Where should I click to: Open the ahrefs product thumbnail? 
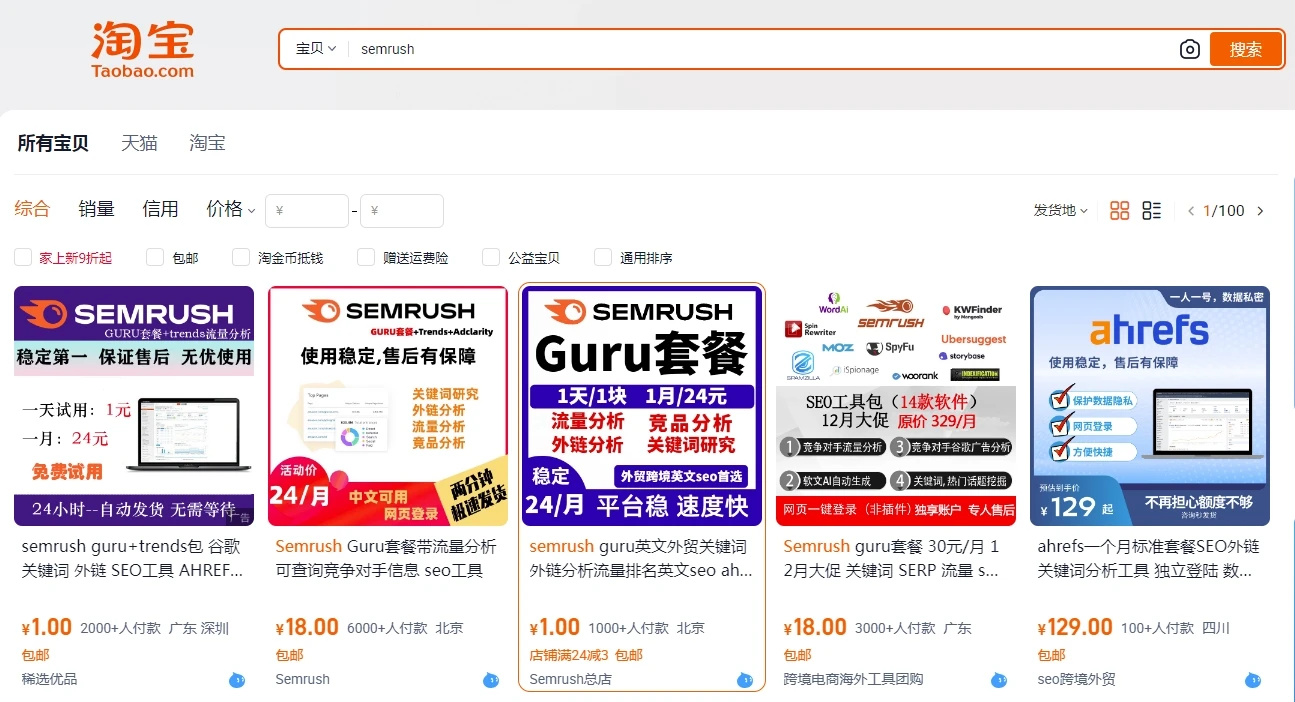click(1150, 406)
